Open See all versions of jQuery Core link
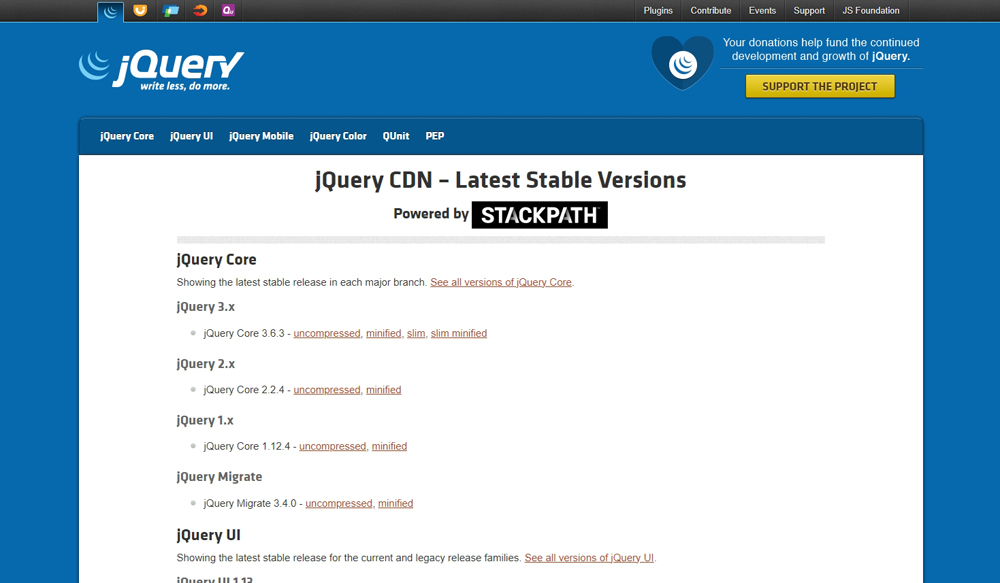This screenshot has height=583, width=1000. (501, 282)
